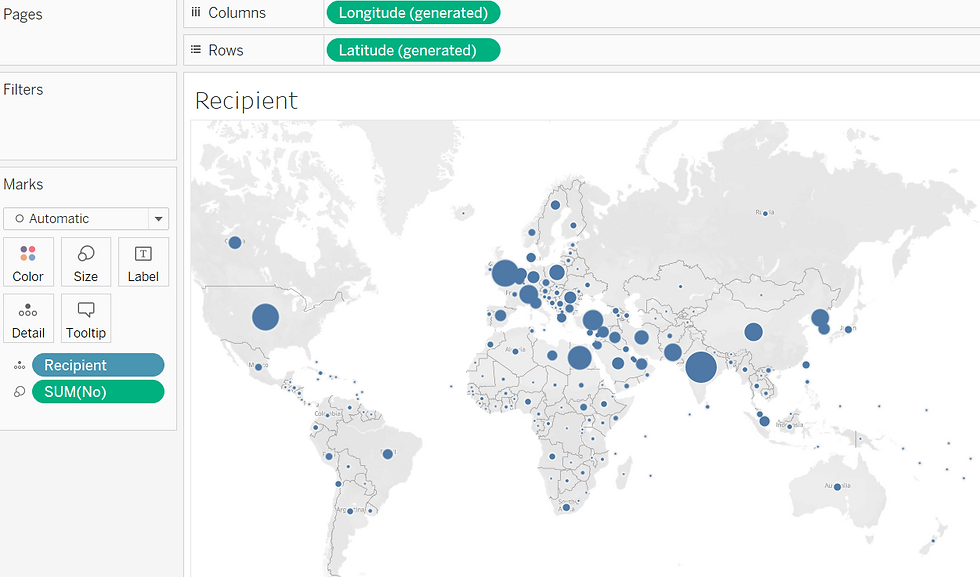Select the bubble over Egypt
This screenshot has height=577, width=980.
[579, 358]
